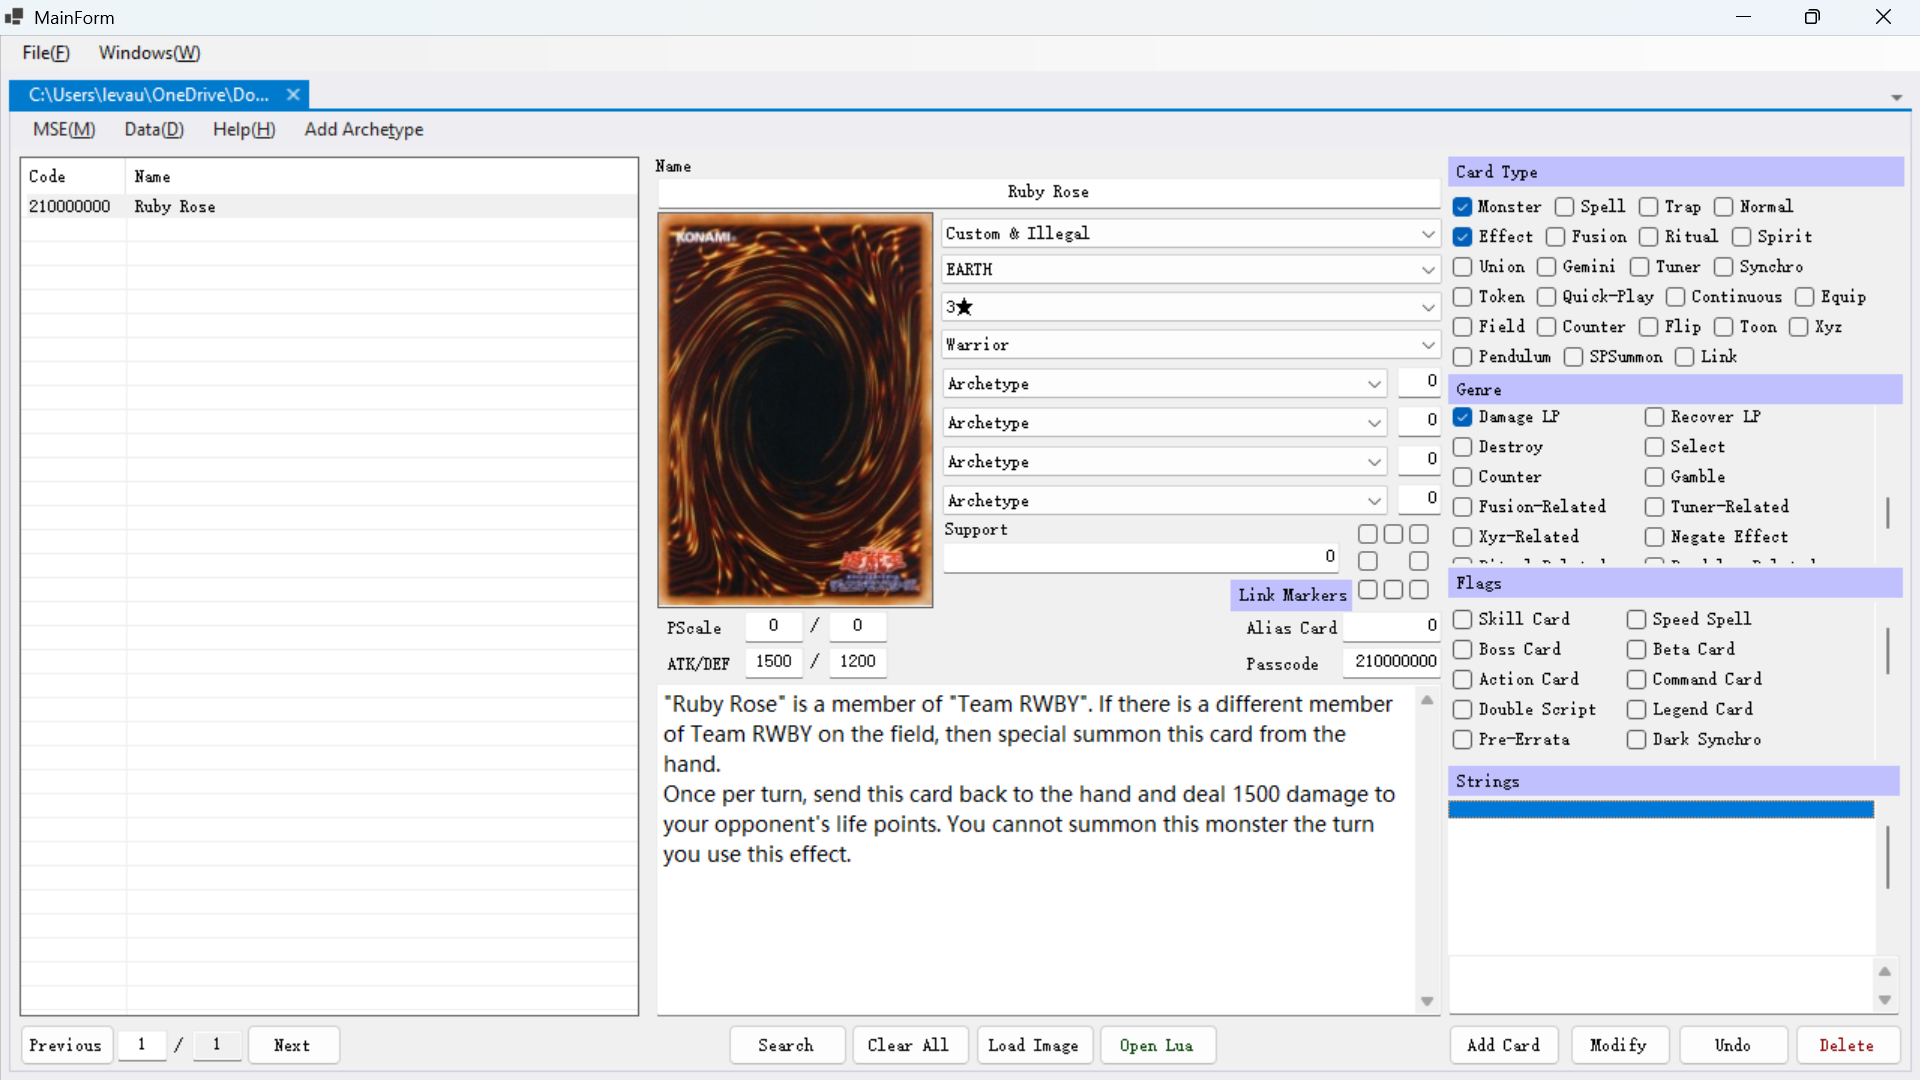Expand the Warrior race dropdown
This screenshot has height=1080, width=1920.
pos(1428,345)
